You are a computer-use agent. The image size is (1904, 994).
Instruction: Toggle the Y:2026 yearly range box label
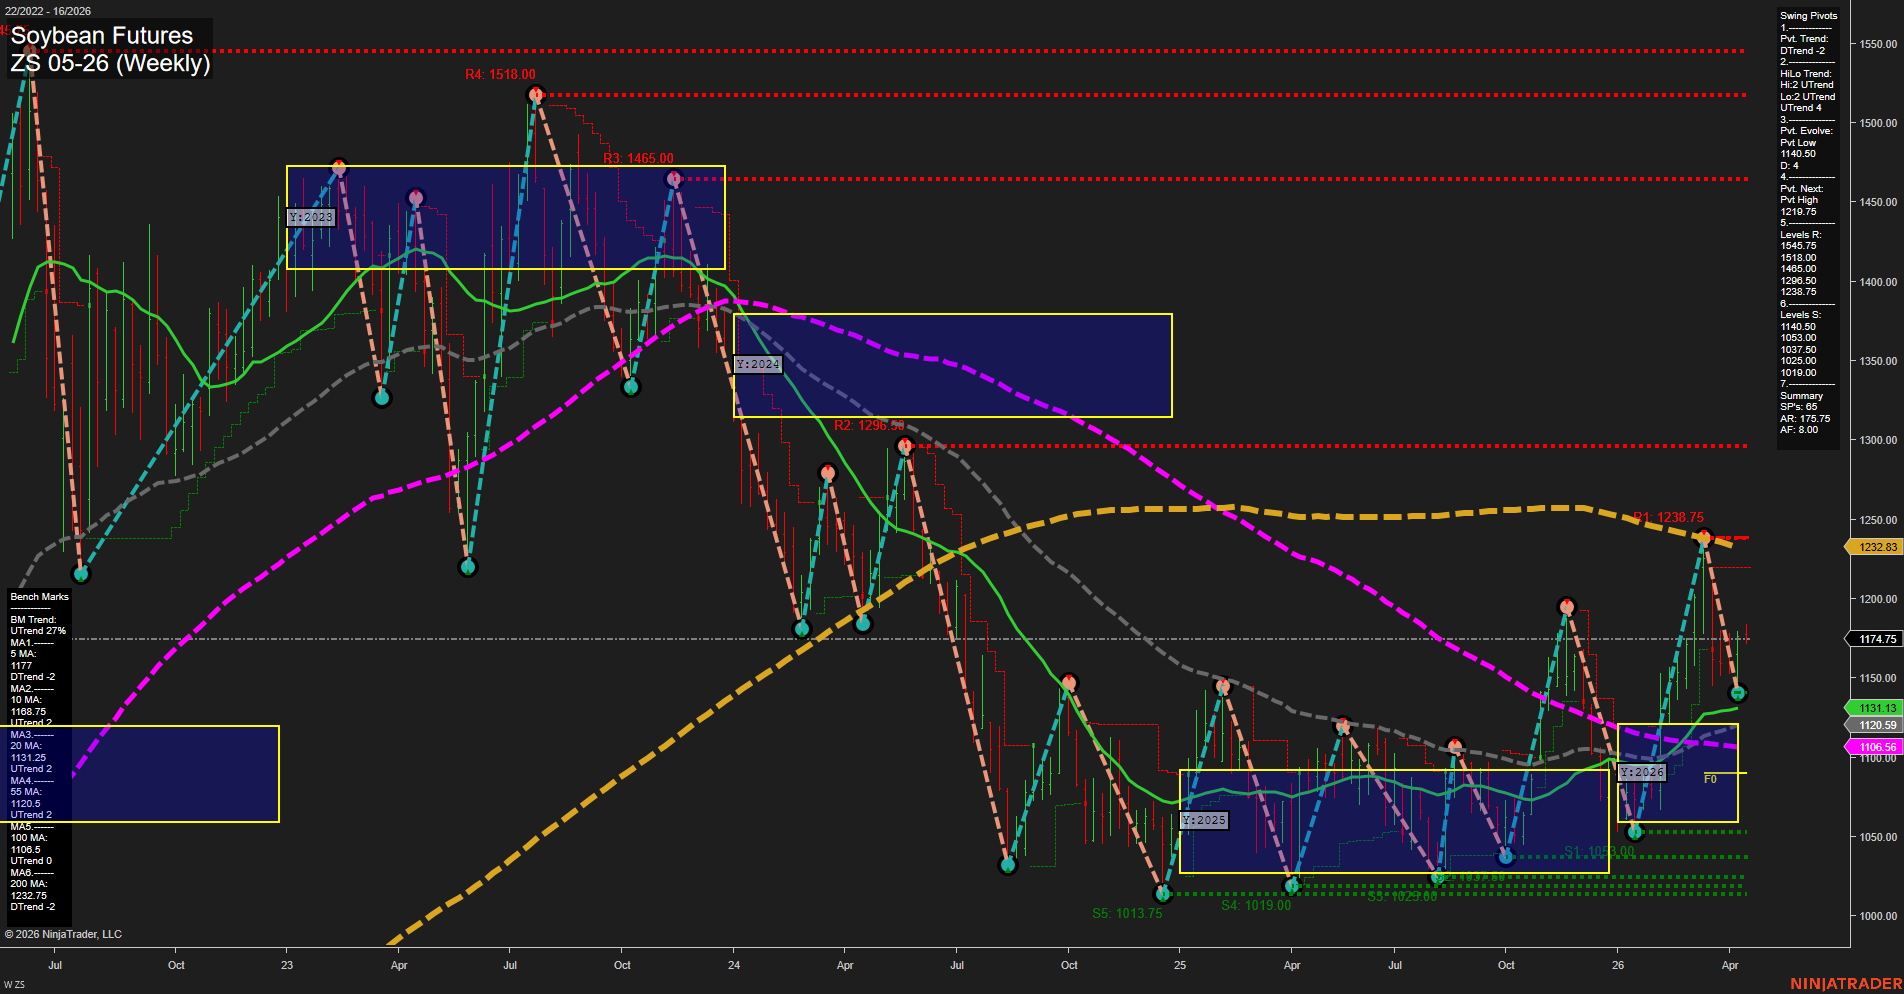[x=1641, y=771]
